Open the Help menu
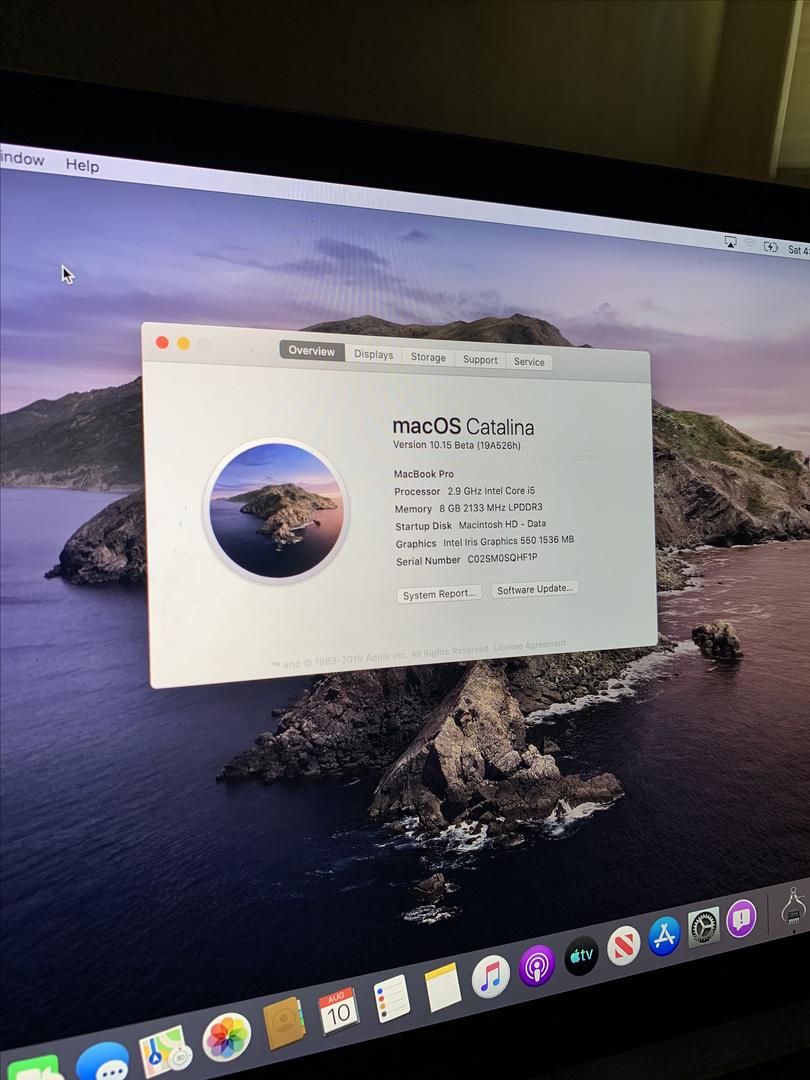Image resolution: width=810 pixels, height=1080 pixels. click(x=82, y=165)
